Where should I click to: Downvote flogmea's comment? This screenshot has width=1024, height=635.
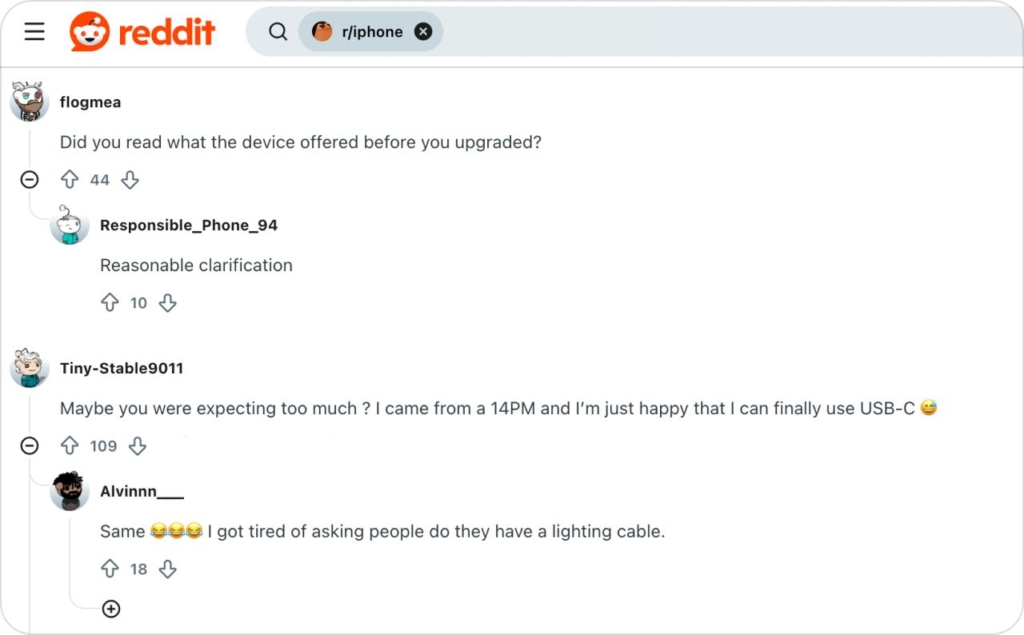130,180
